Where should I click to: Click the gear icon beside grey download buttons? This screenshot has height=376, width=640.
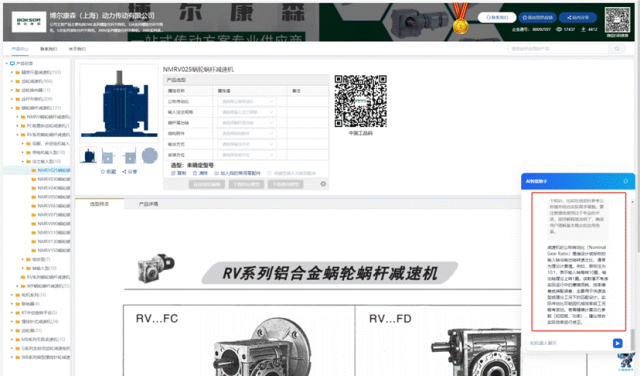tap(323, 184)
